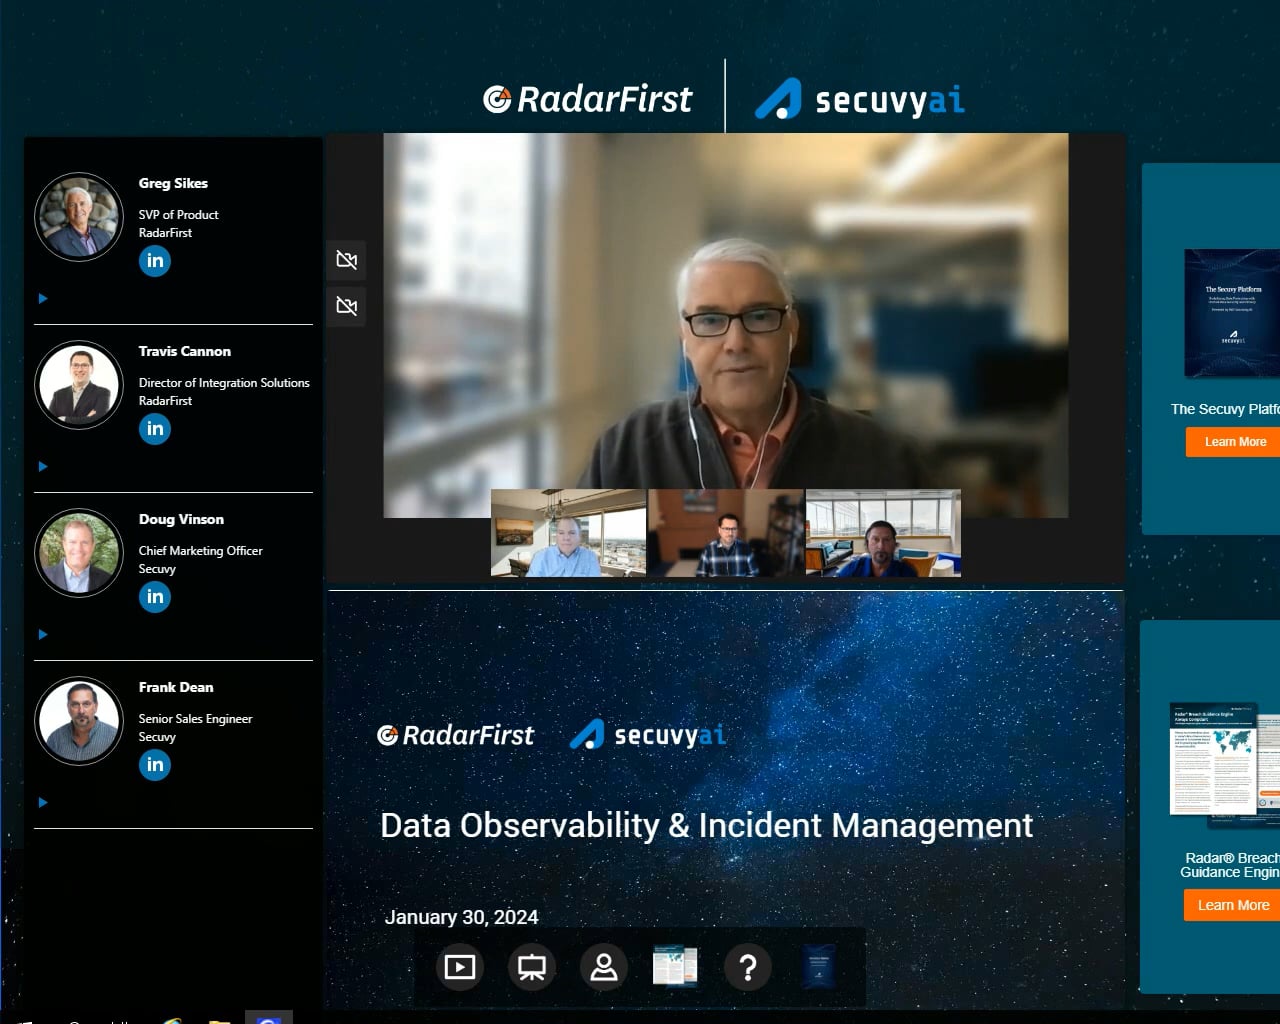
Task: Select the video tile of man near blue sofa
Action: click(884, 533)
